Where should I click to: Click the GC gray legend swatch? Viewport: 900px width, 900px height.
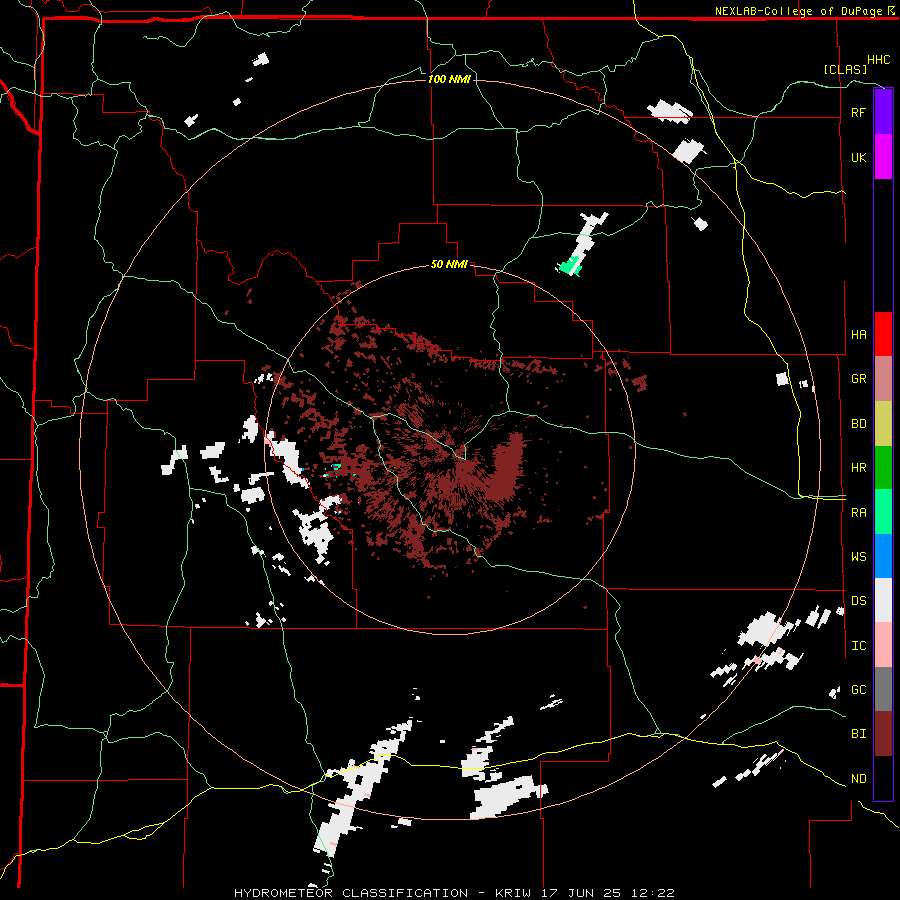click(x=883, y=689)
